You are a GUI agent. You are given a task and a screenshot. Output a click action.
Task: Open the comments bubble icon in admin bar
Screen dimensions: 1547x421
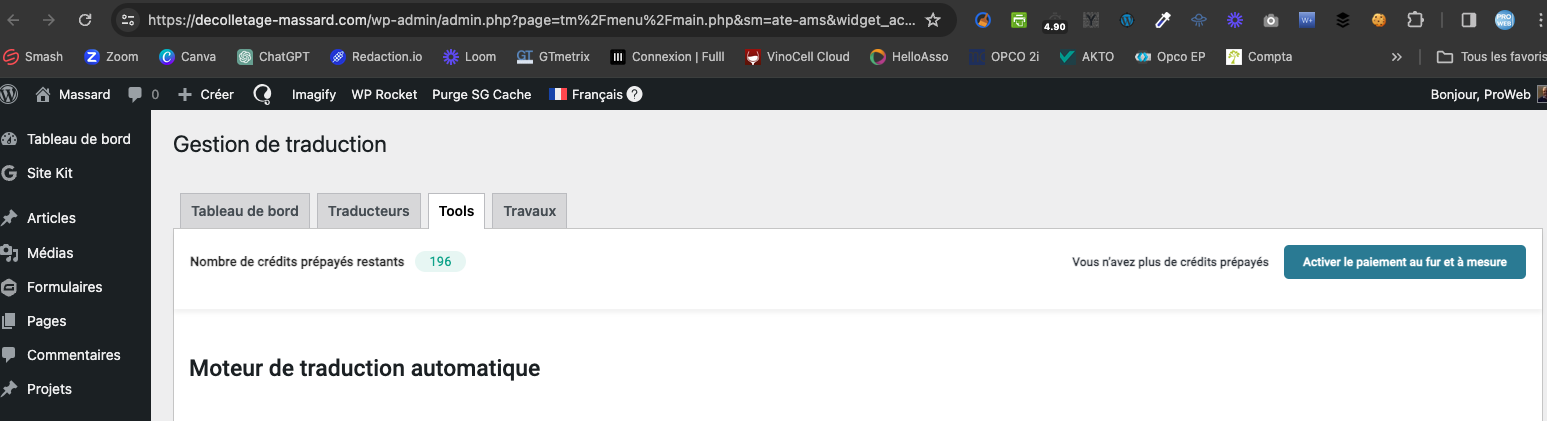click(135, 94)
